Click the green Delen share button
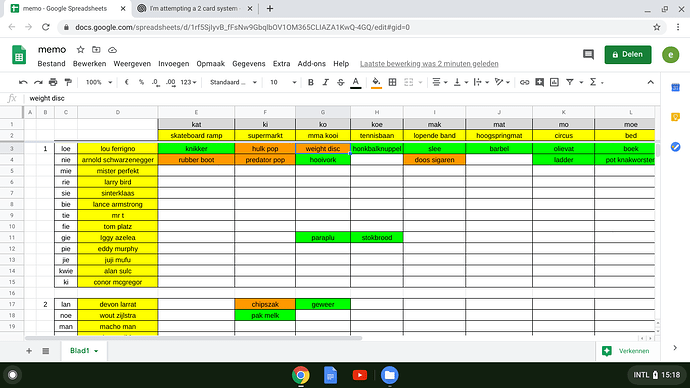The image size is (690, 388). coord(628,55)
